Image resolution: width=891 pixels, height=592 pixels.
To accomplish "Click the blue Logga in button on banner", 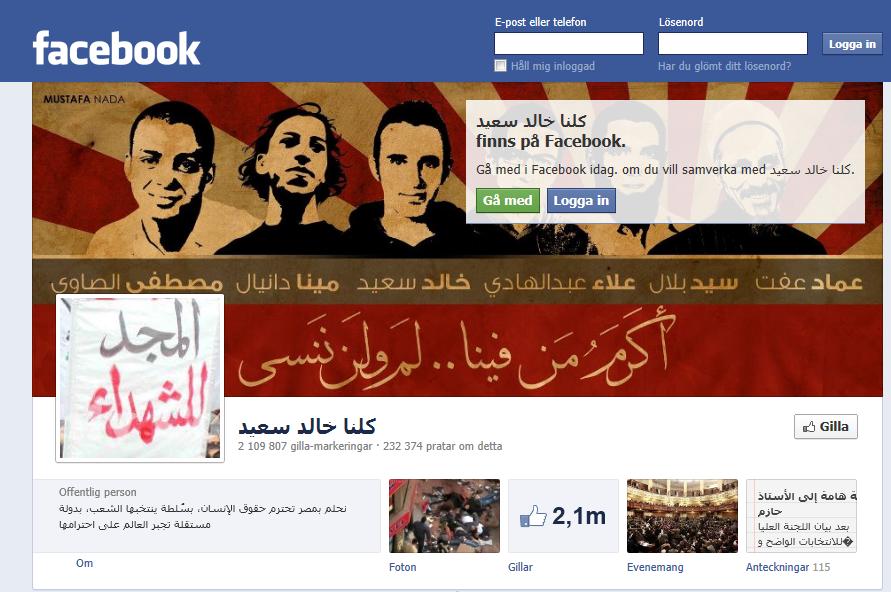I will [x=581, y=201].
